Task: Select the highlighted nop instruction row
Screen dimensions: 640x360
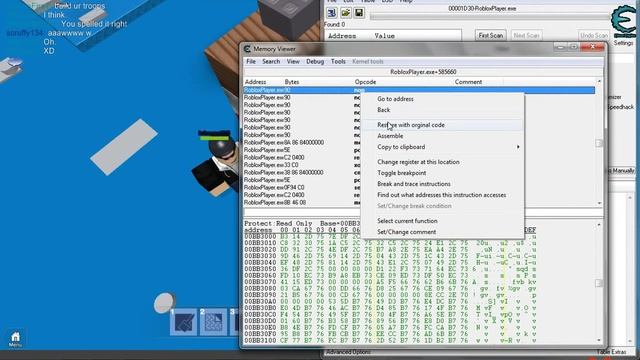Action: (419, 90)
